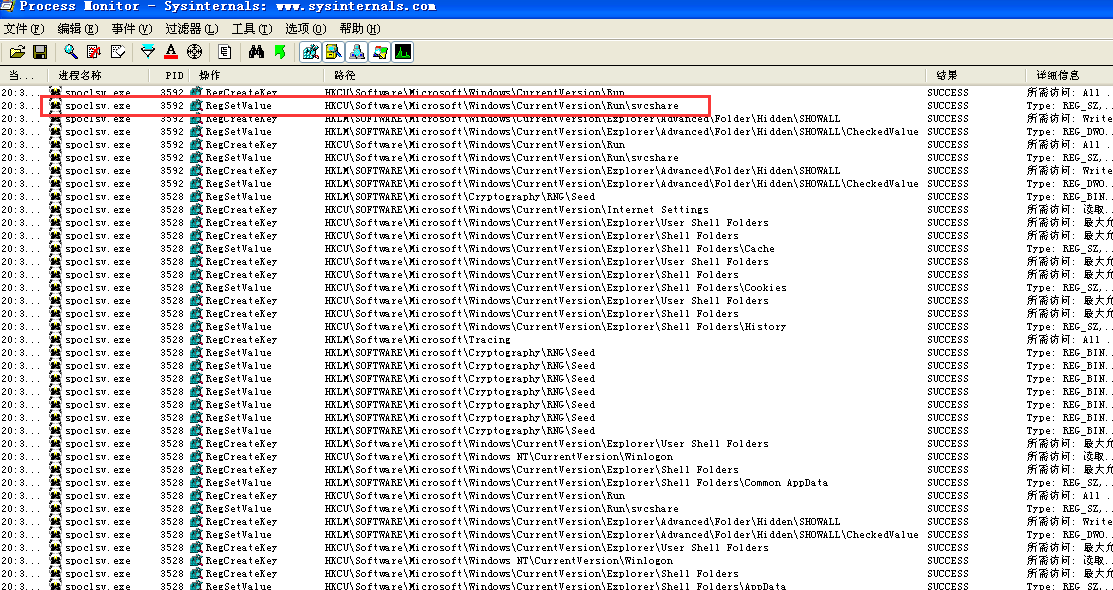
Task: Open the 文件(F) menu
Action: tap(22, 29)
